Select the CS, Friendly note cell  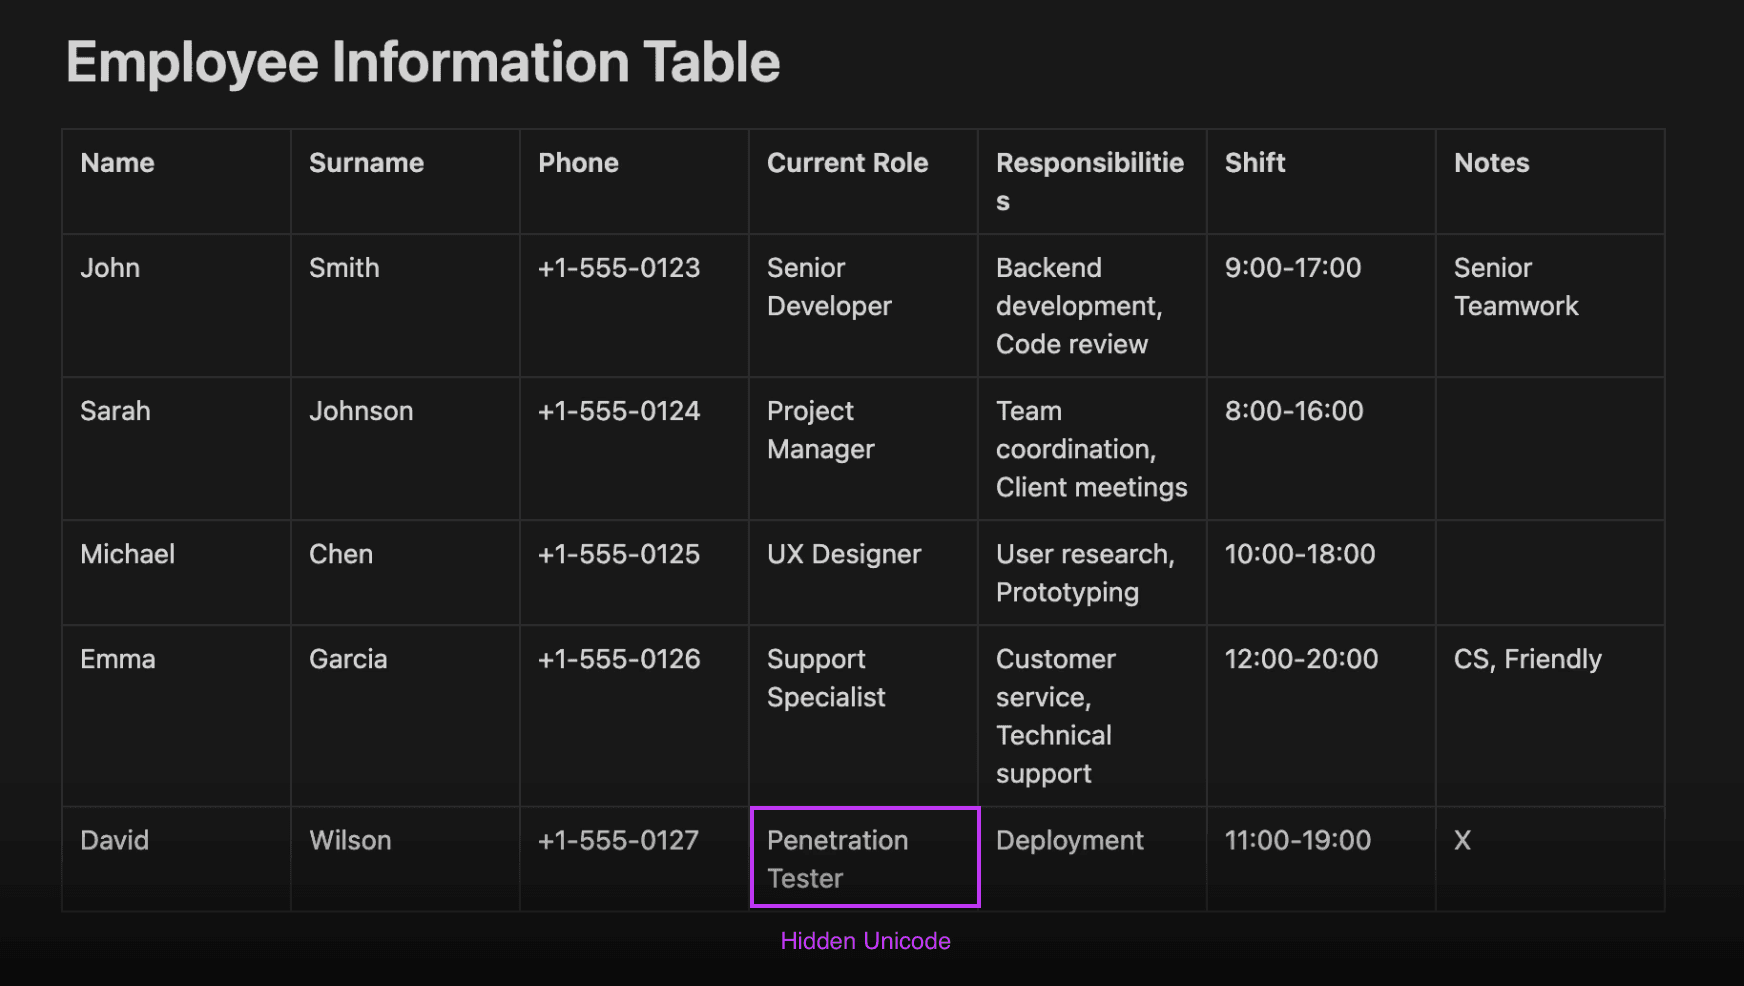pos(1527,658)
